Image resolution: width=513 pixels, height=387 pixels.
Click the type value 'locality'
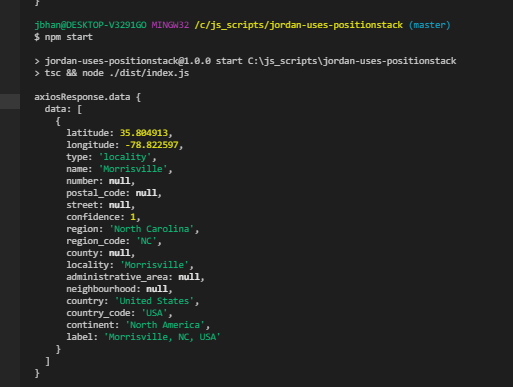tap(125, 157)
